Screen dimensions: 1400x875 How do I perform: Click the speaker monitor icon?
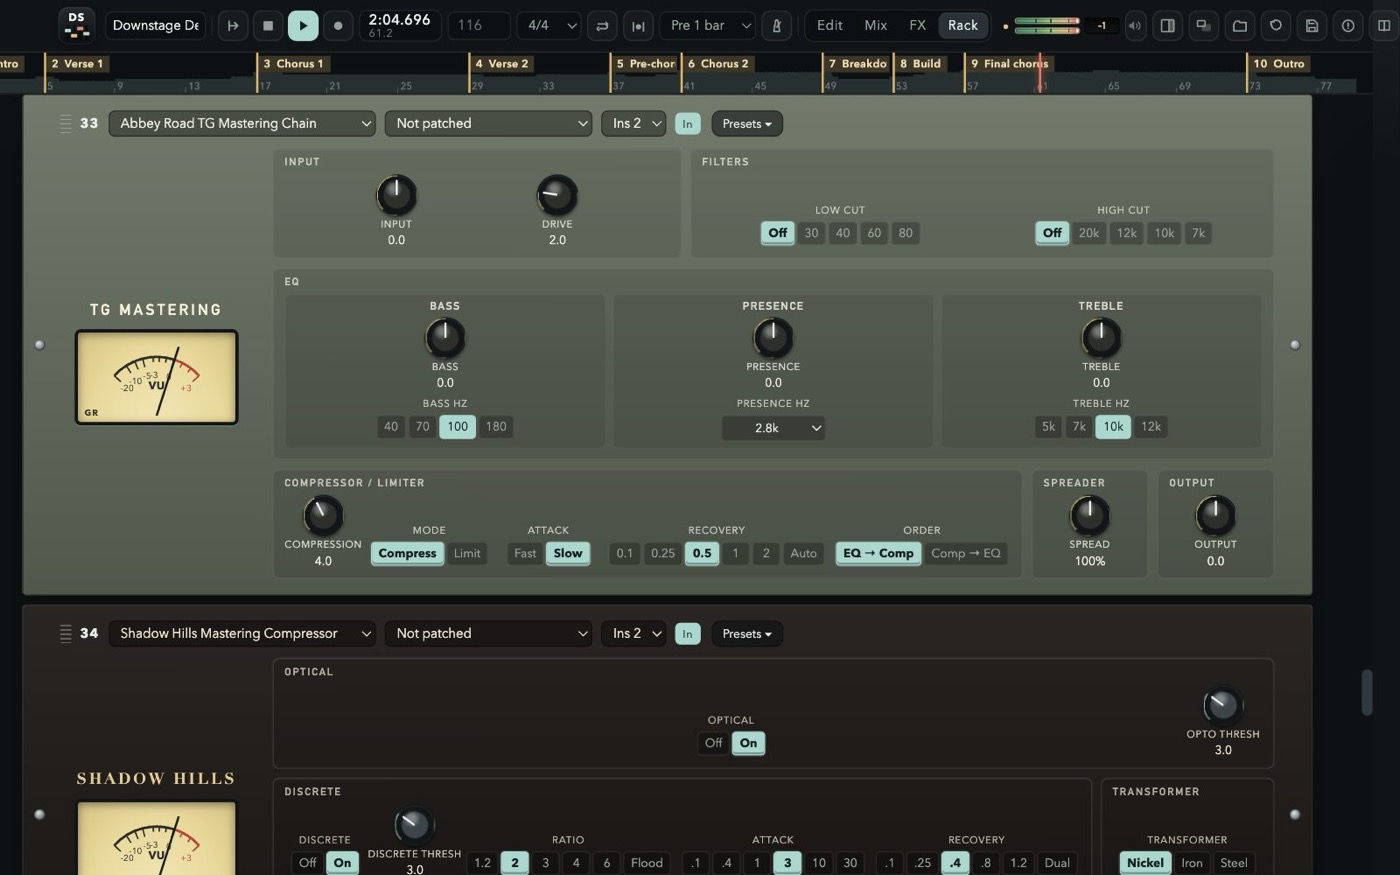coord(1135,25)
